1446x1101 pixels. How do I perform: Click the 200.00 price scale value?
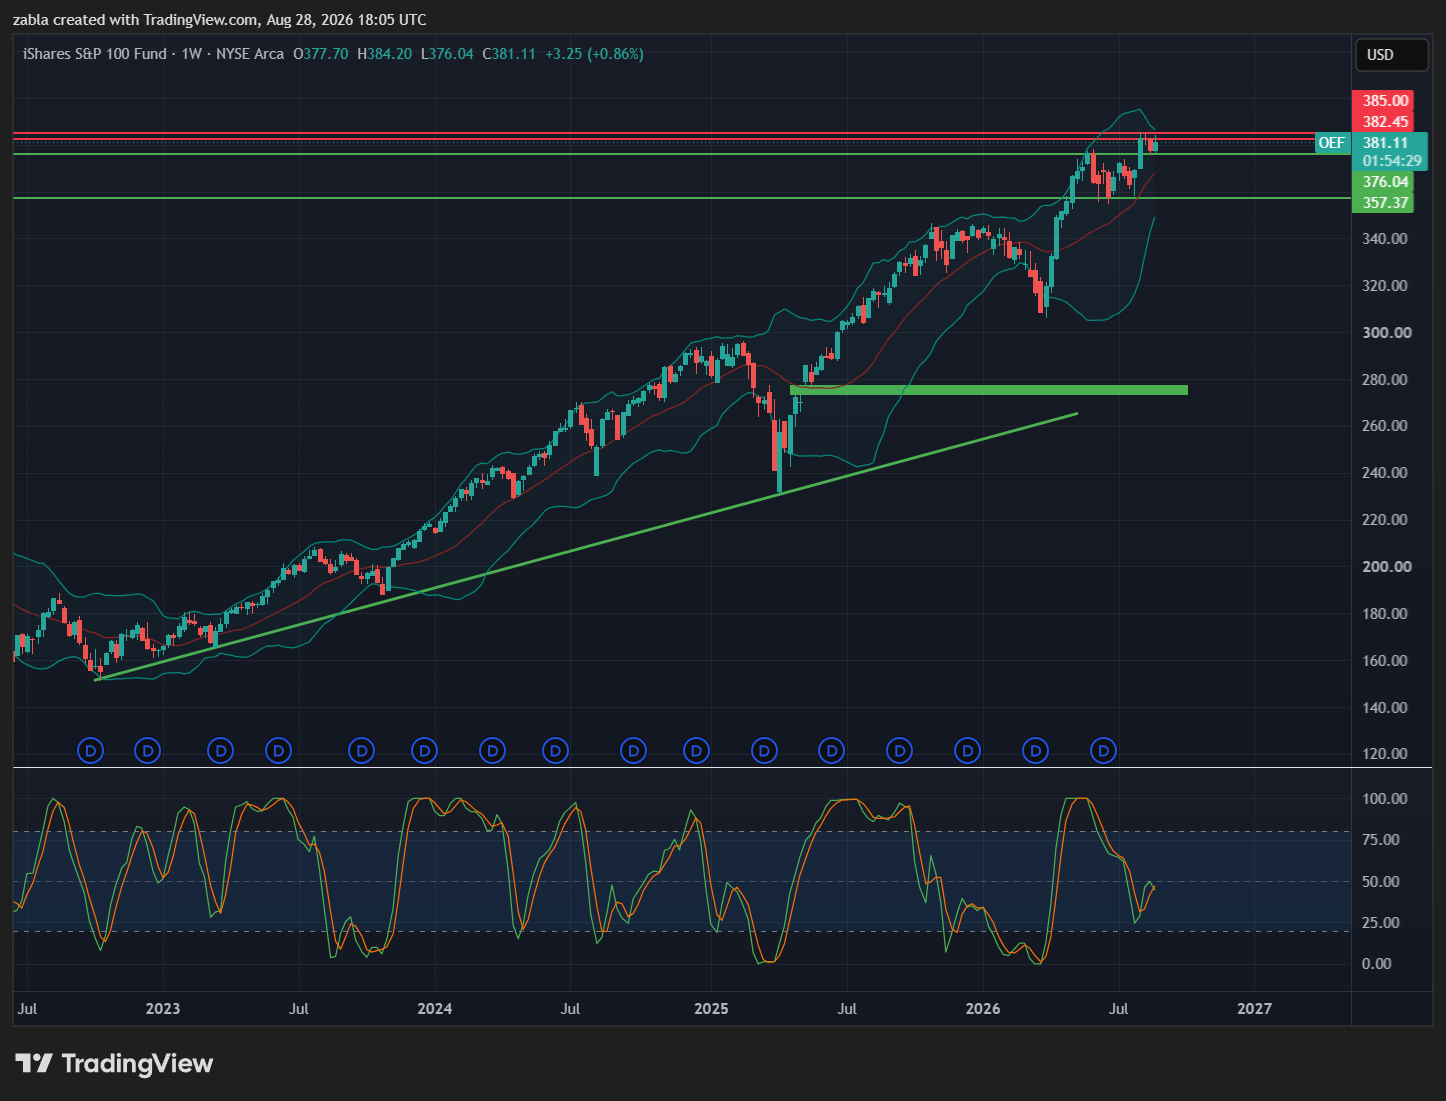click(x=1385, y=566)
